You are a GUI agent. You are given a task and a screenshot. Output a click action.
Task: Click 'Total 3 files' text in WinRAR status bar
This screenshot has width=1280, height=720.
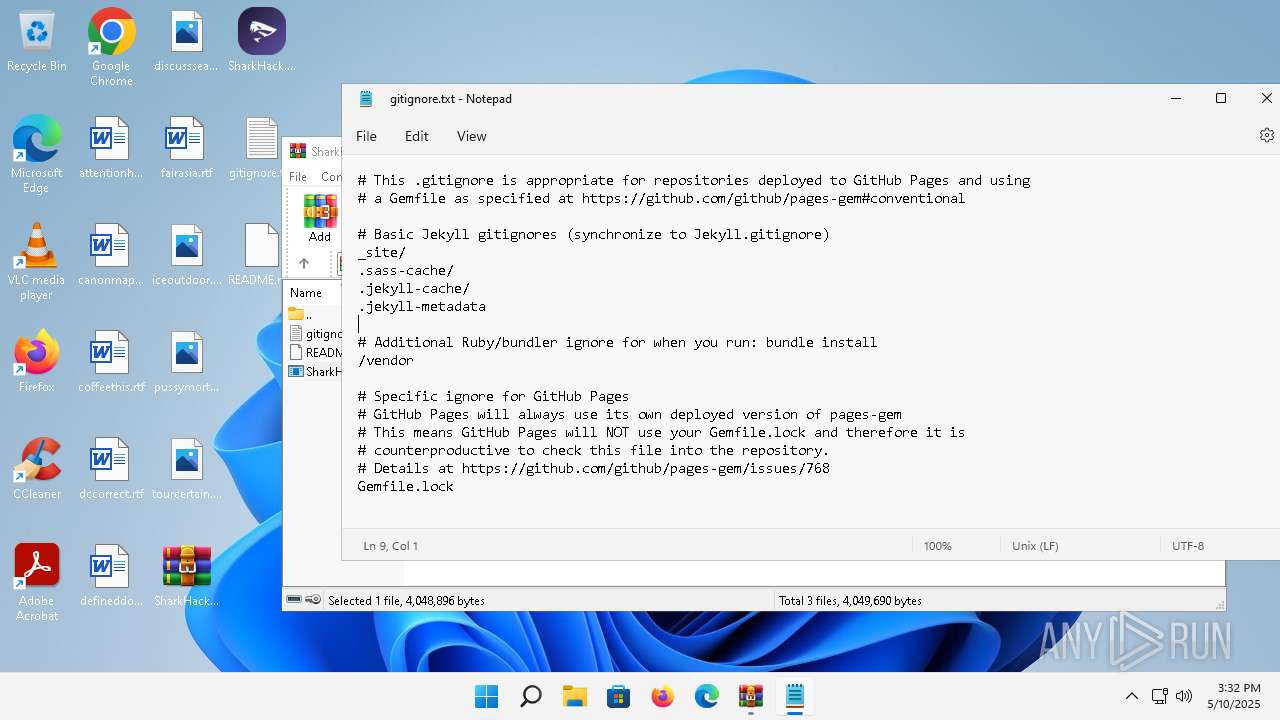(850, 601)
